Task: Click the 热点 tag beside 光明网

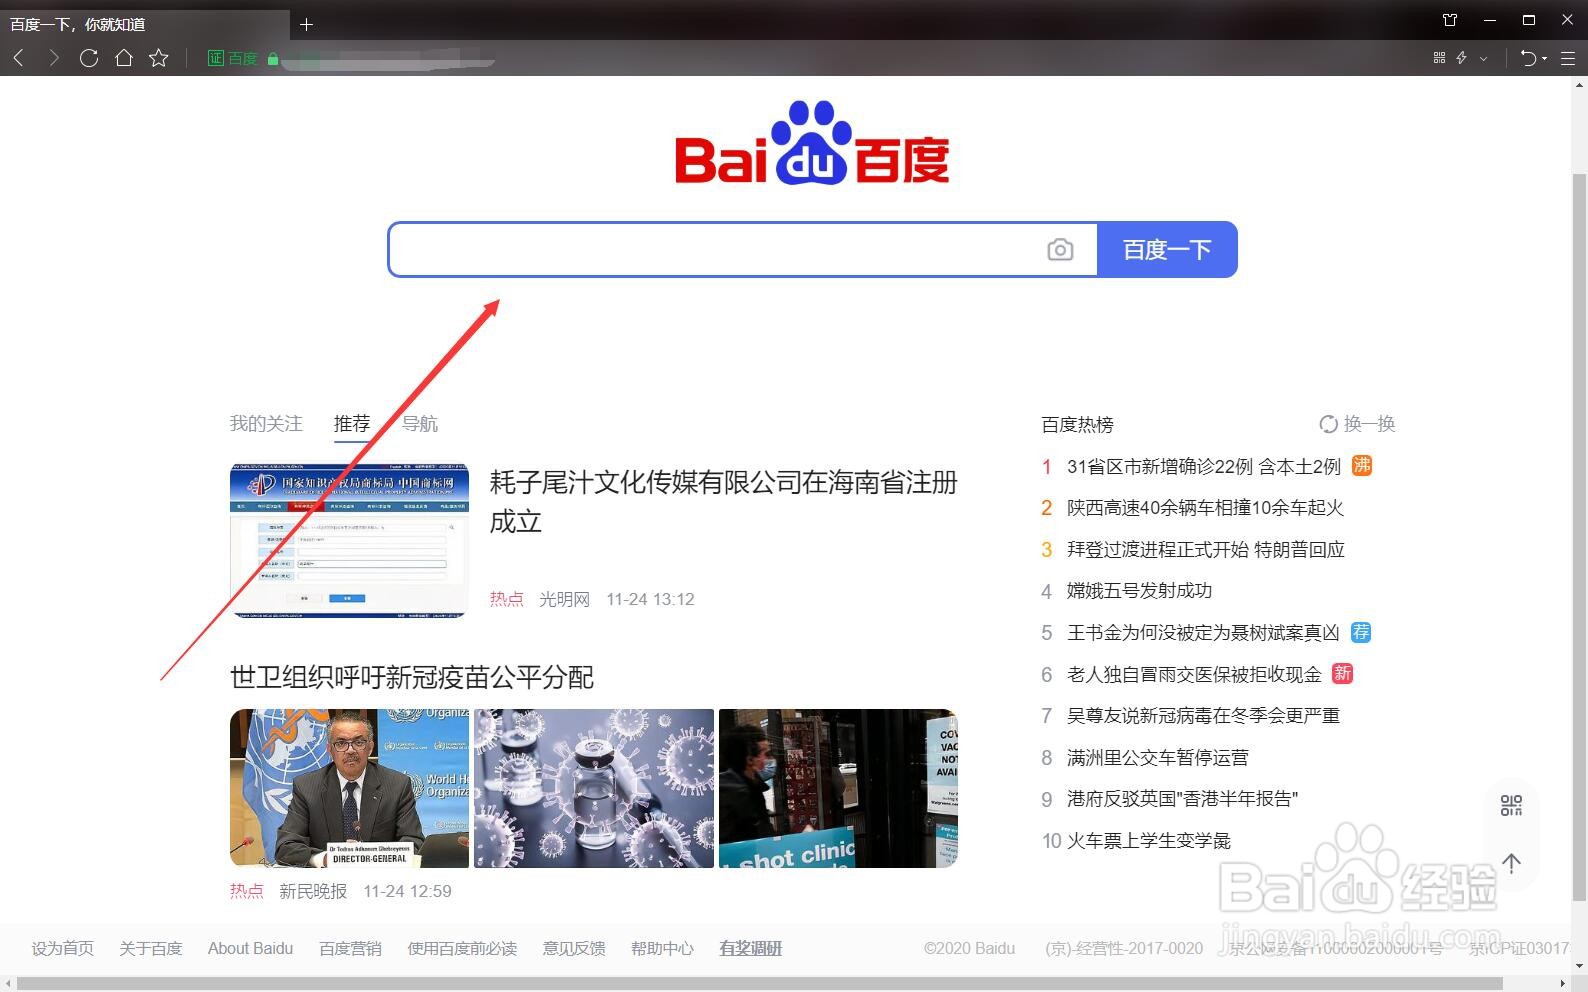Action: pos(507,599)
